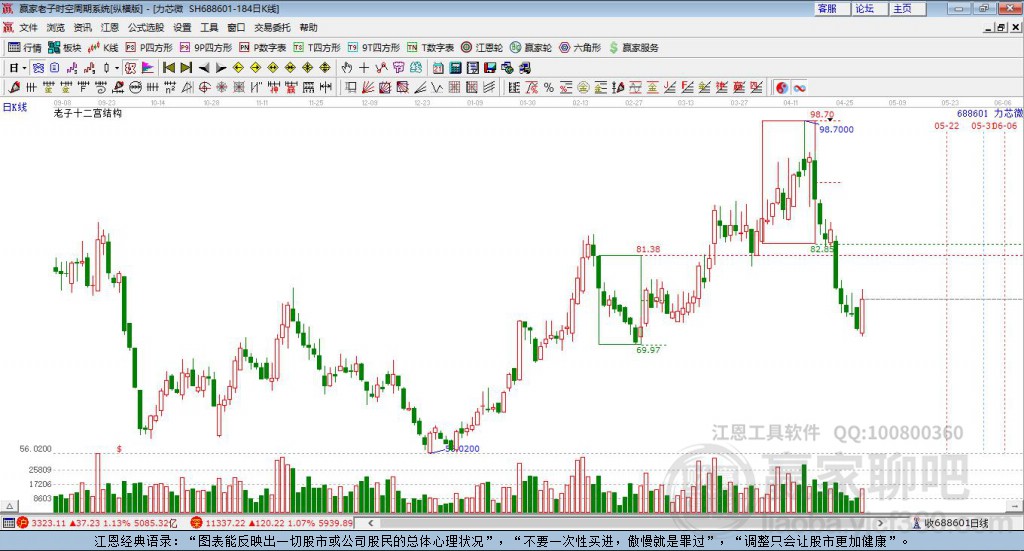This screenshot has width=1024, height=551.
Task: Open the candlestick style dropdown arrow
Action: (117, 68)
